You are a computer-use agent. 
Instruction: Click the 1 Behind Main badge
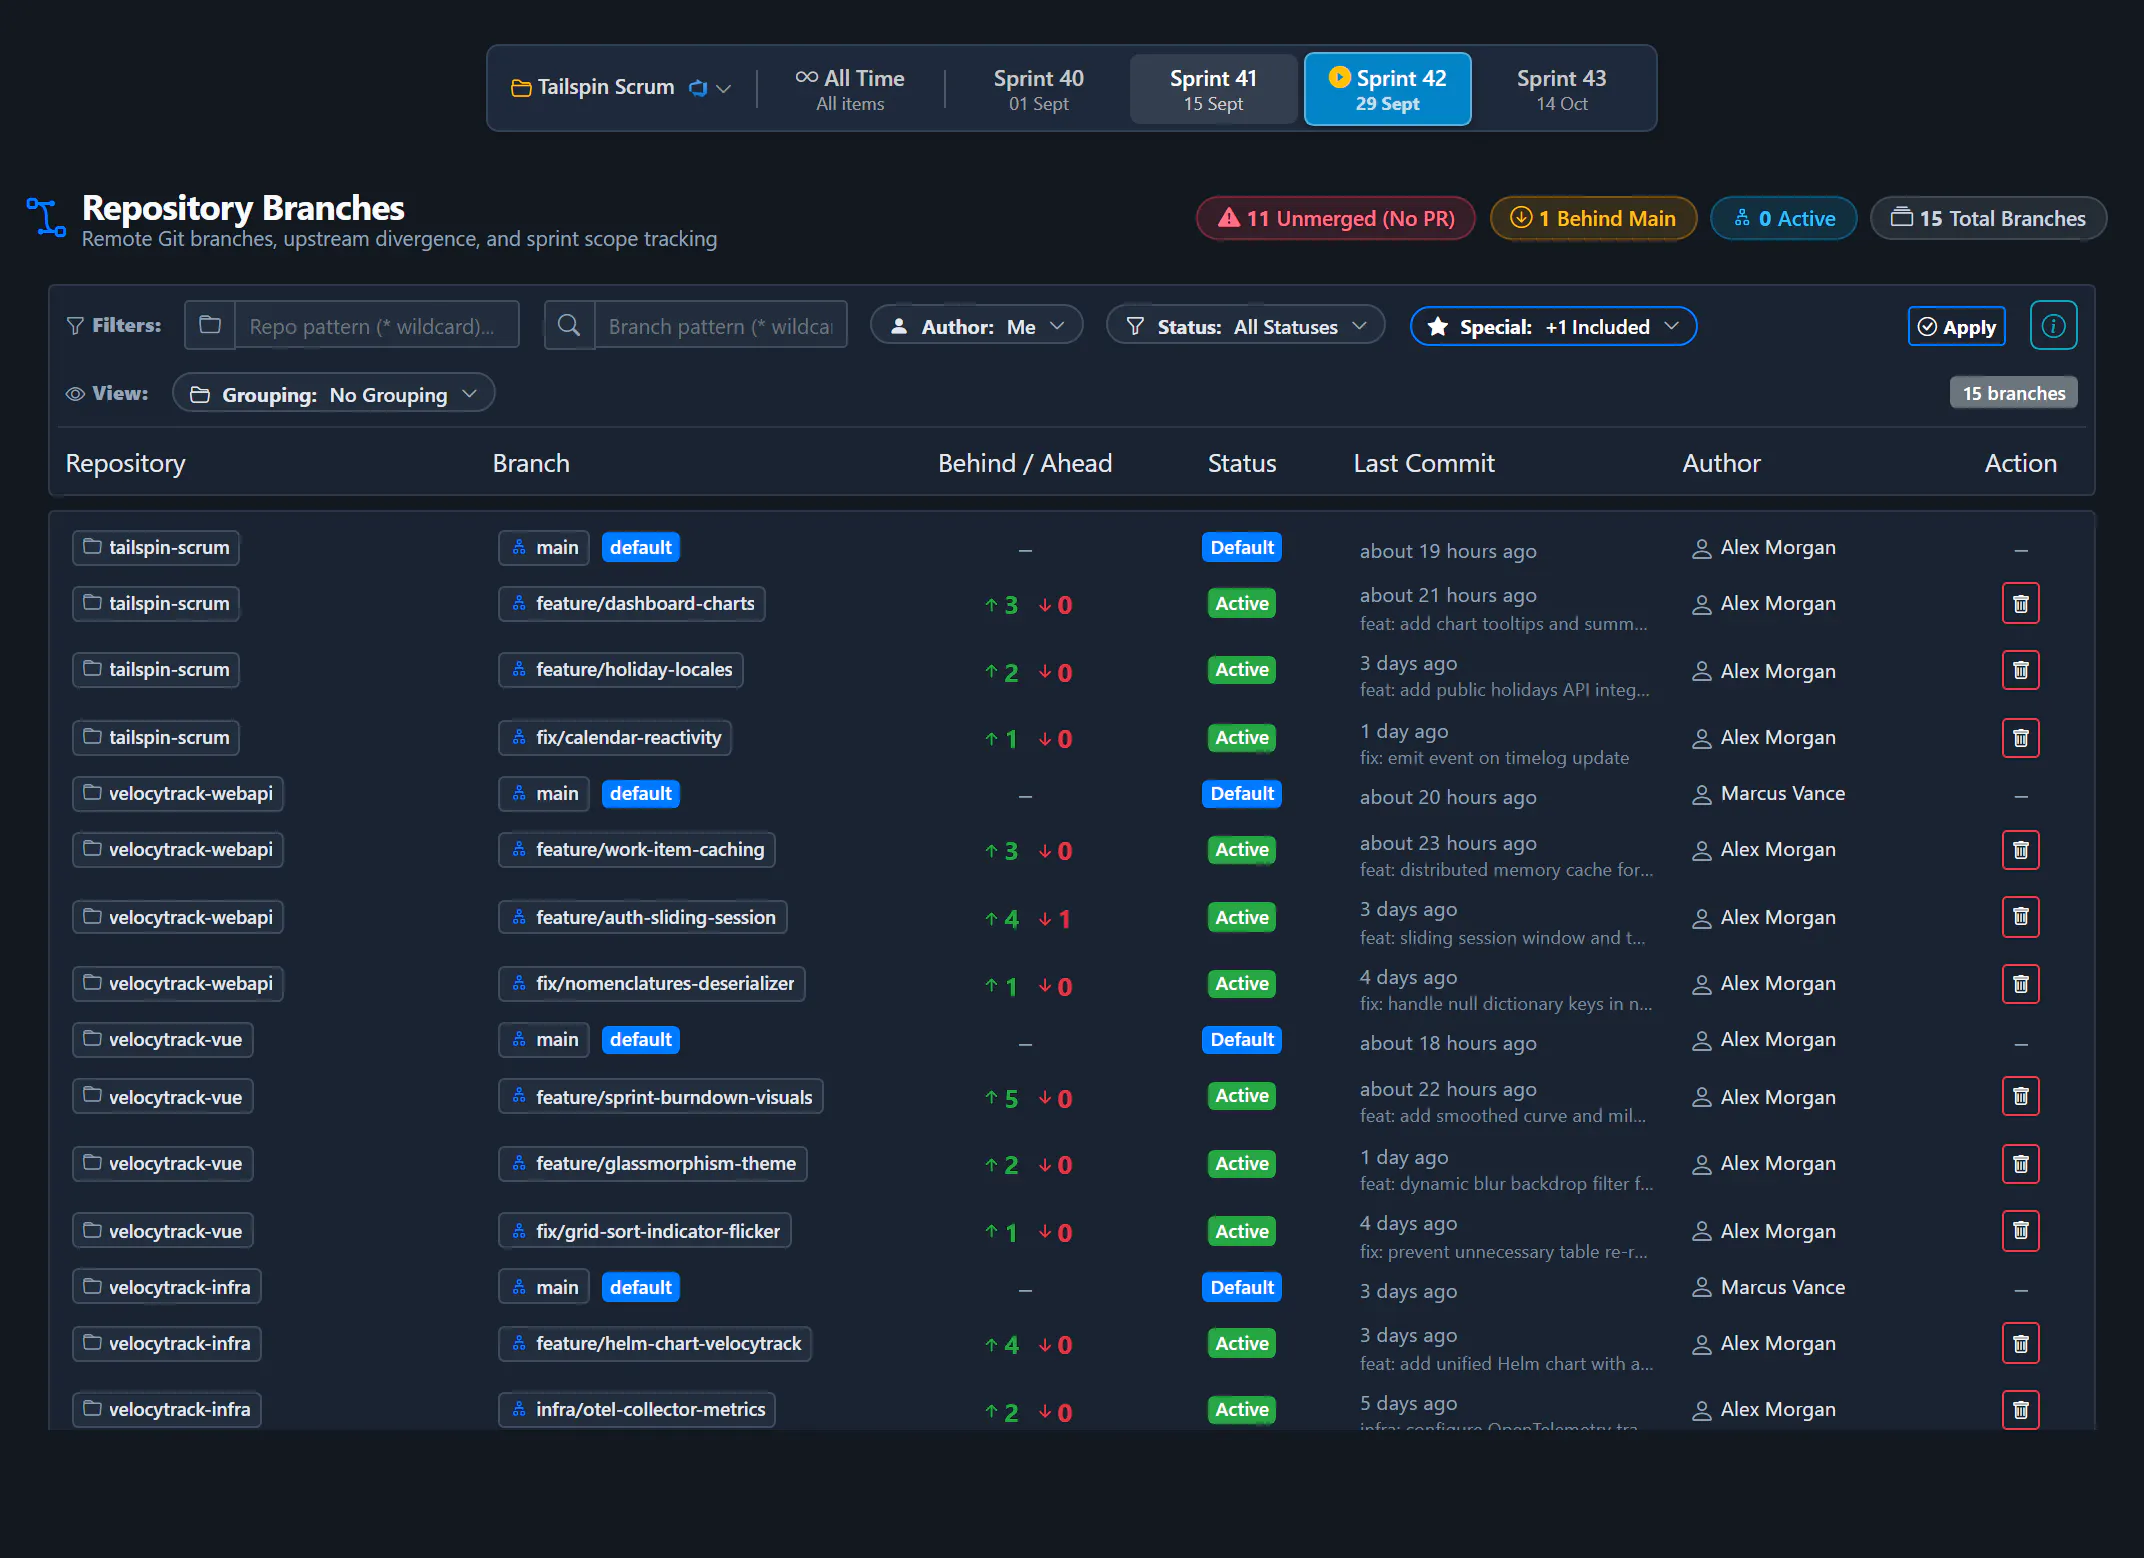[1593, 218]
